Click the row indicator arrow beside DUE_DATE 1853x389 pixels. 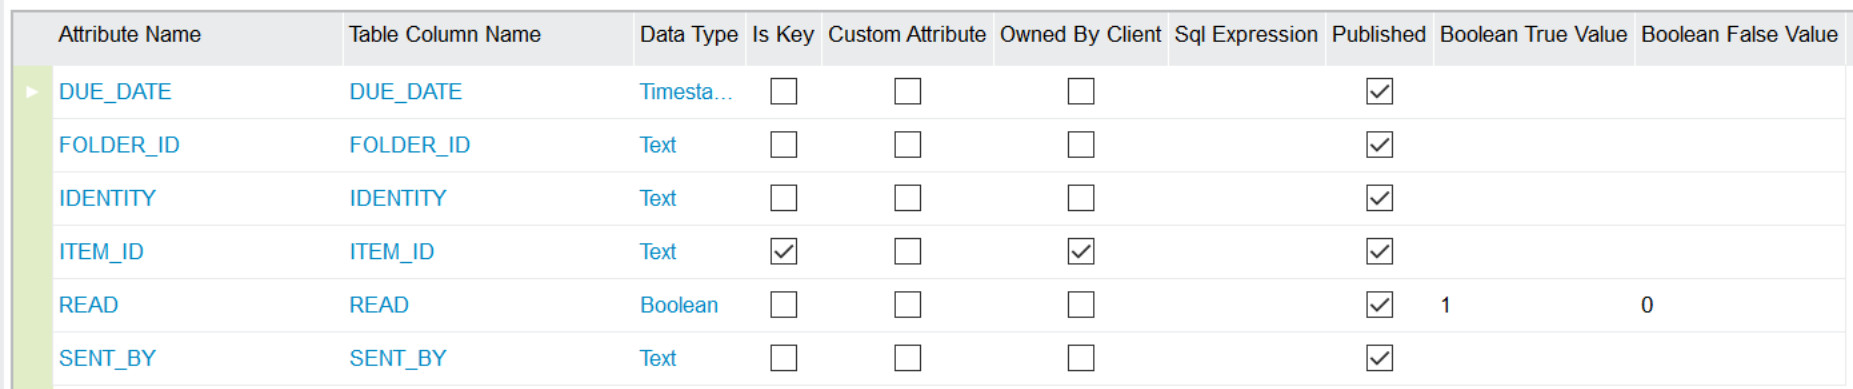pos(32,92)
